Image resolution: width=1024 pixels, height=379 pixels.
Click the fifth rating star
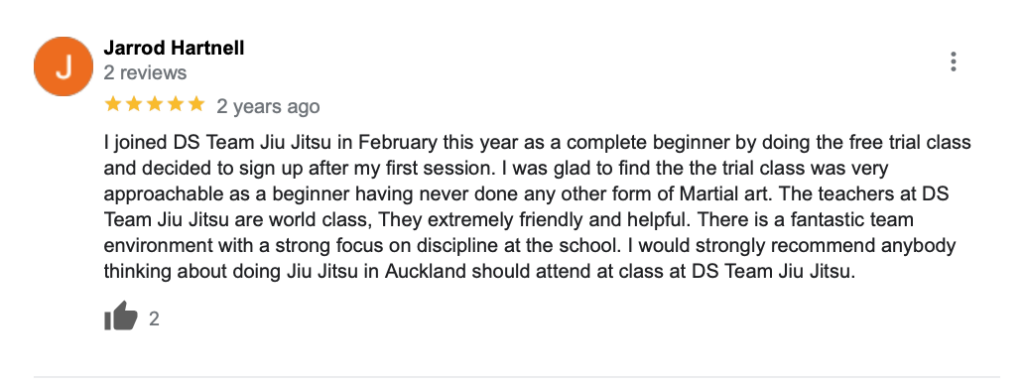tap(196, 104)
